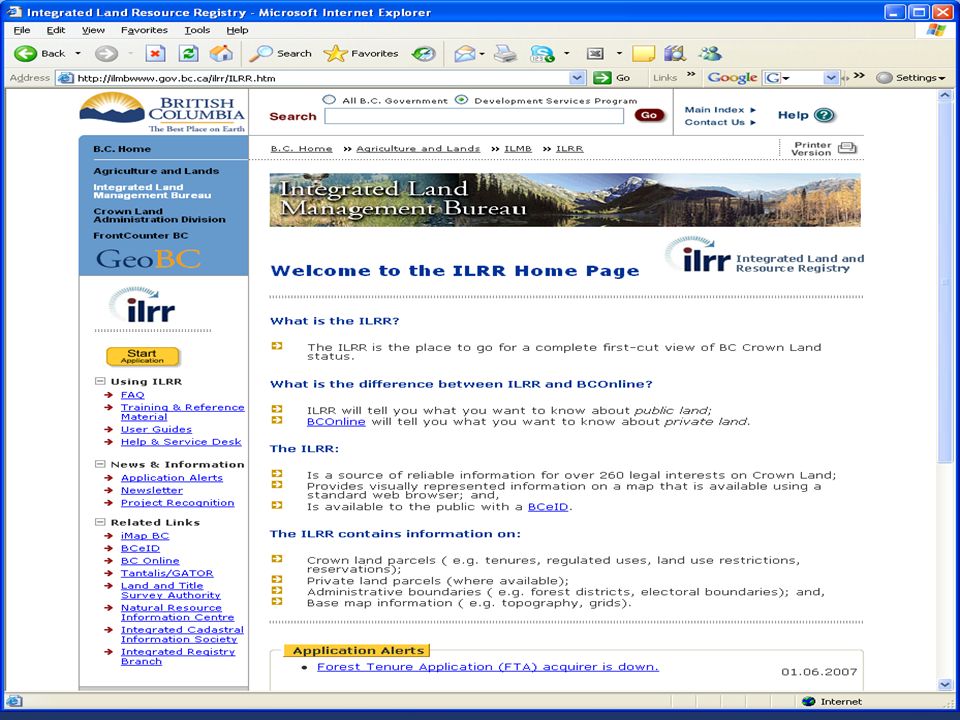This screenshot has width=960, height=720.
Task: Open the Research books icon
Action: [x=675, y=54]
